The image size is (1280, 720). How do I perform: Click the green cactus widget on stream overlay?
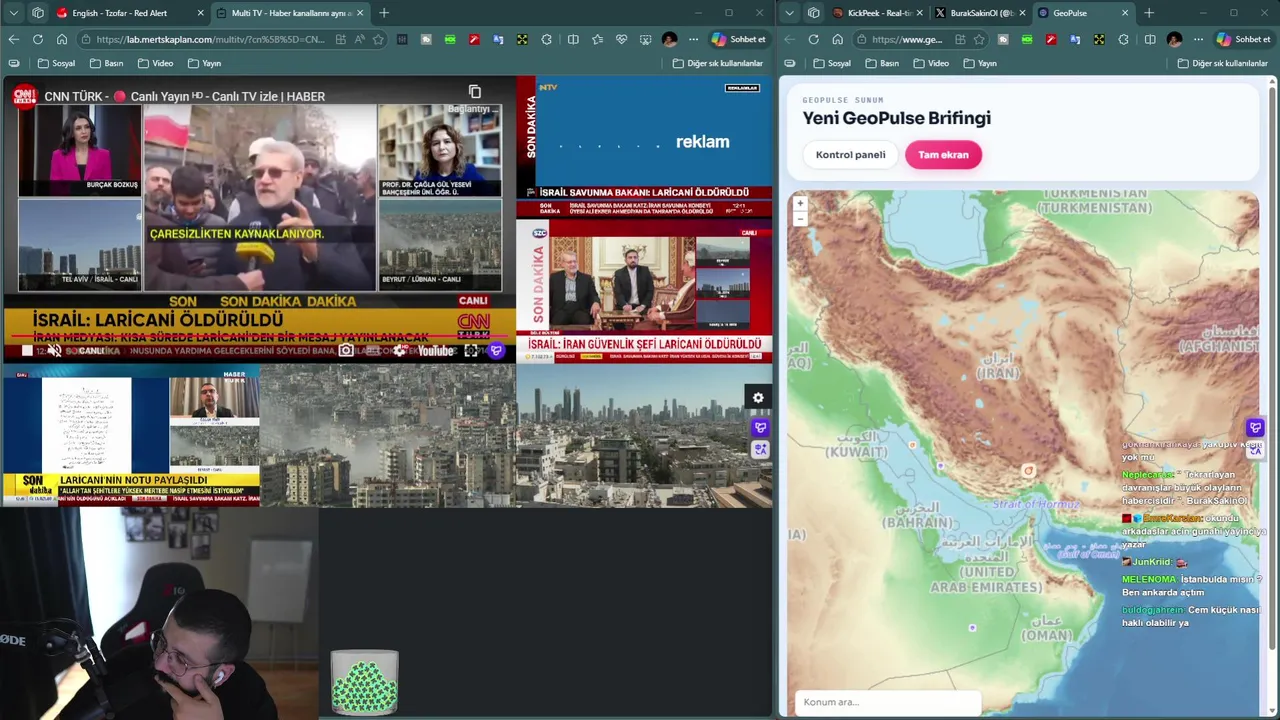[x=364, y=683]
